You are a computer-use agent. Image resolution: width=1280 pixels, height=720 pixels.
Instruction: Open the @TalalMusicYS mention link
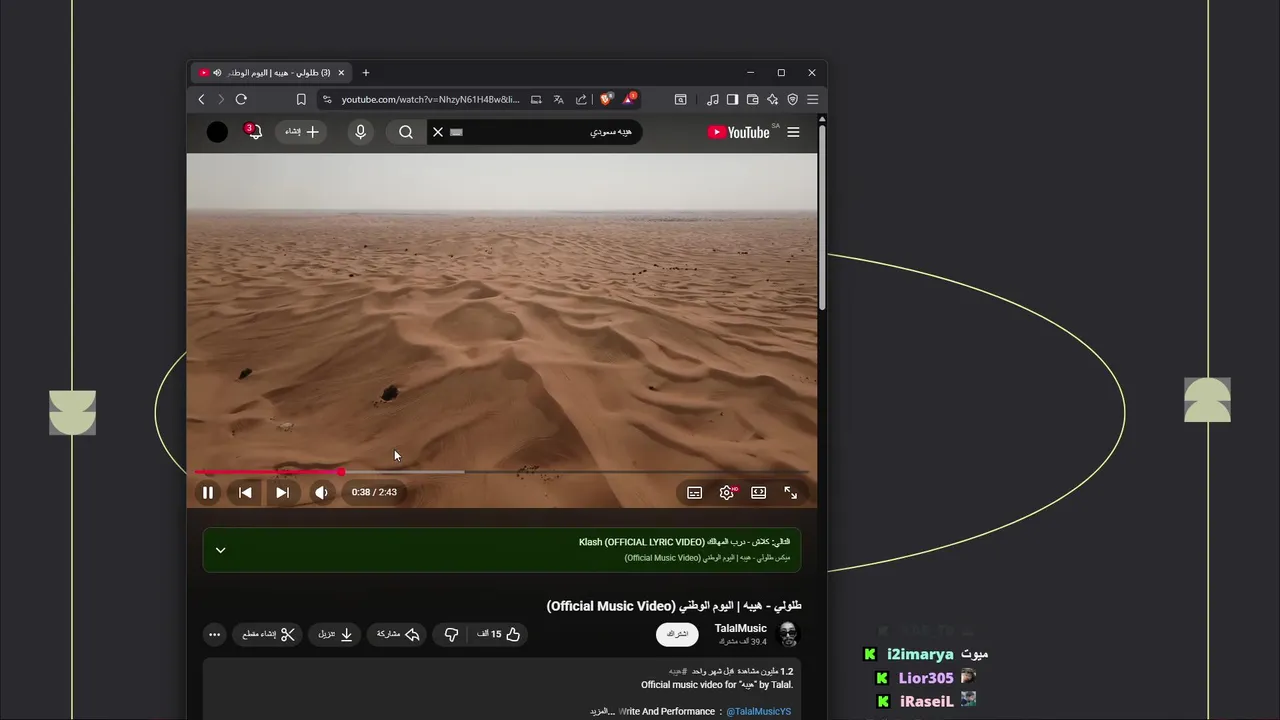coord(758,712)
